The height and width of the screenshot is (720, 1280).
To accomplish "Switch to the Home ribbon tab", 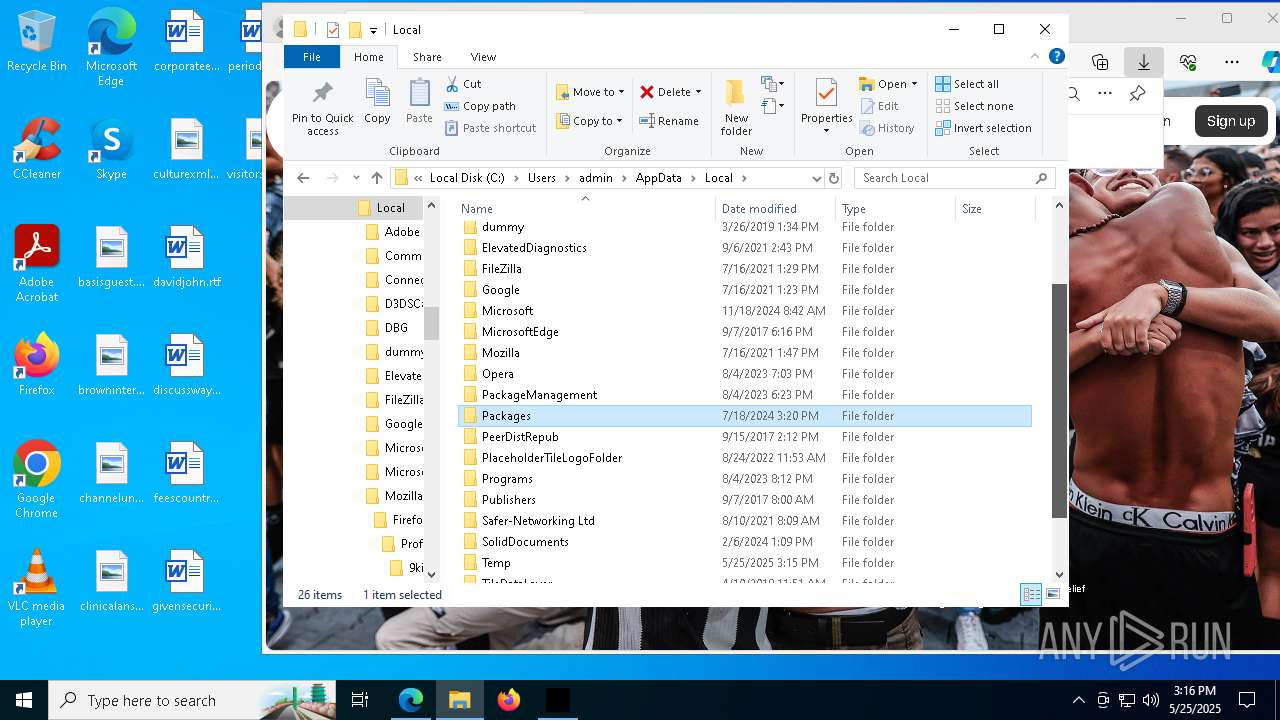I will (x=369, y=57).
